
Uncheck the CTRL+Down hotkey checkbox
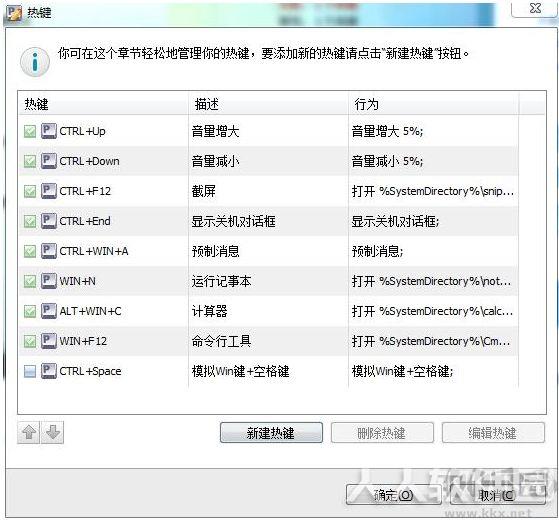pos(30,161)
